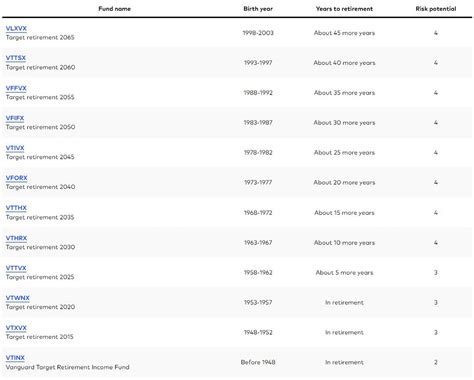Open the VTWNX fund link
This screenshot has height=380, width=474.
18,298
